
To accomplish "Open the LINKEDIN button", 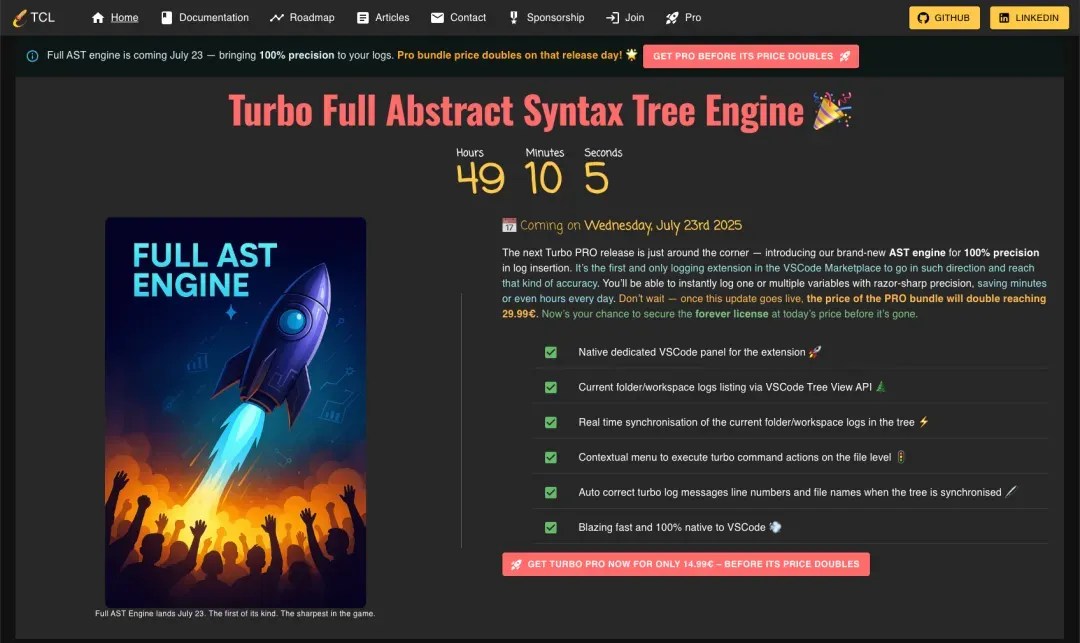I will click(1029, 18).
